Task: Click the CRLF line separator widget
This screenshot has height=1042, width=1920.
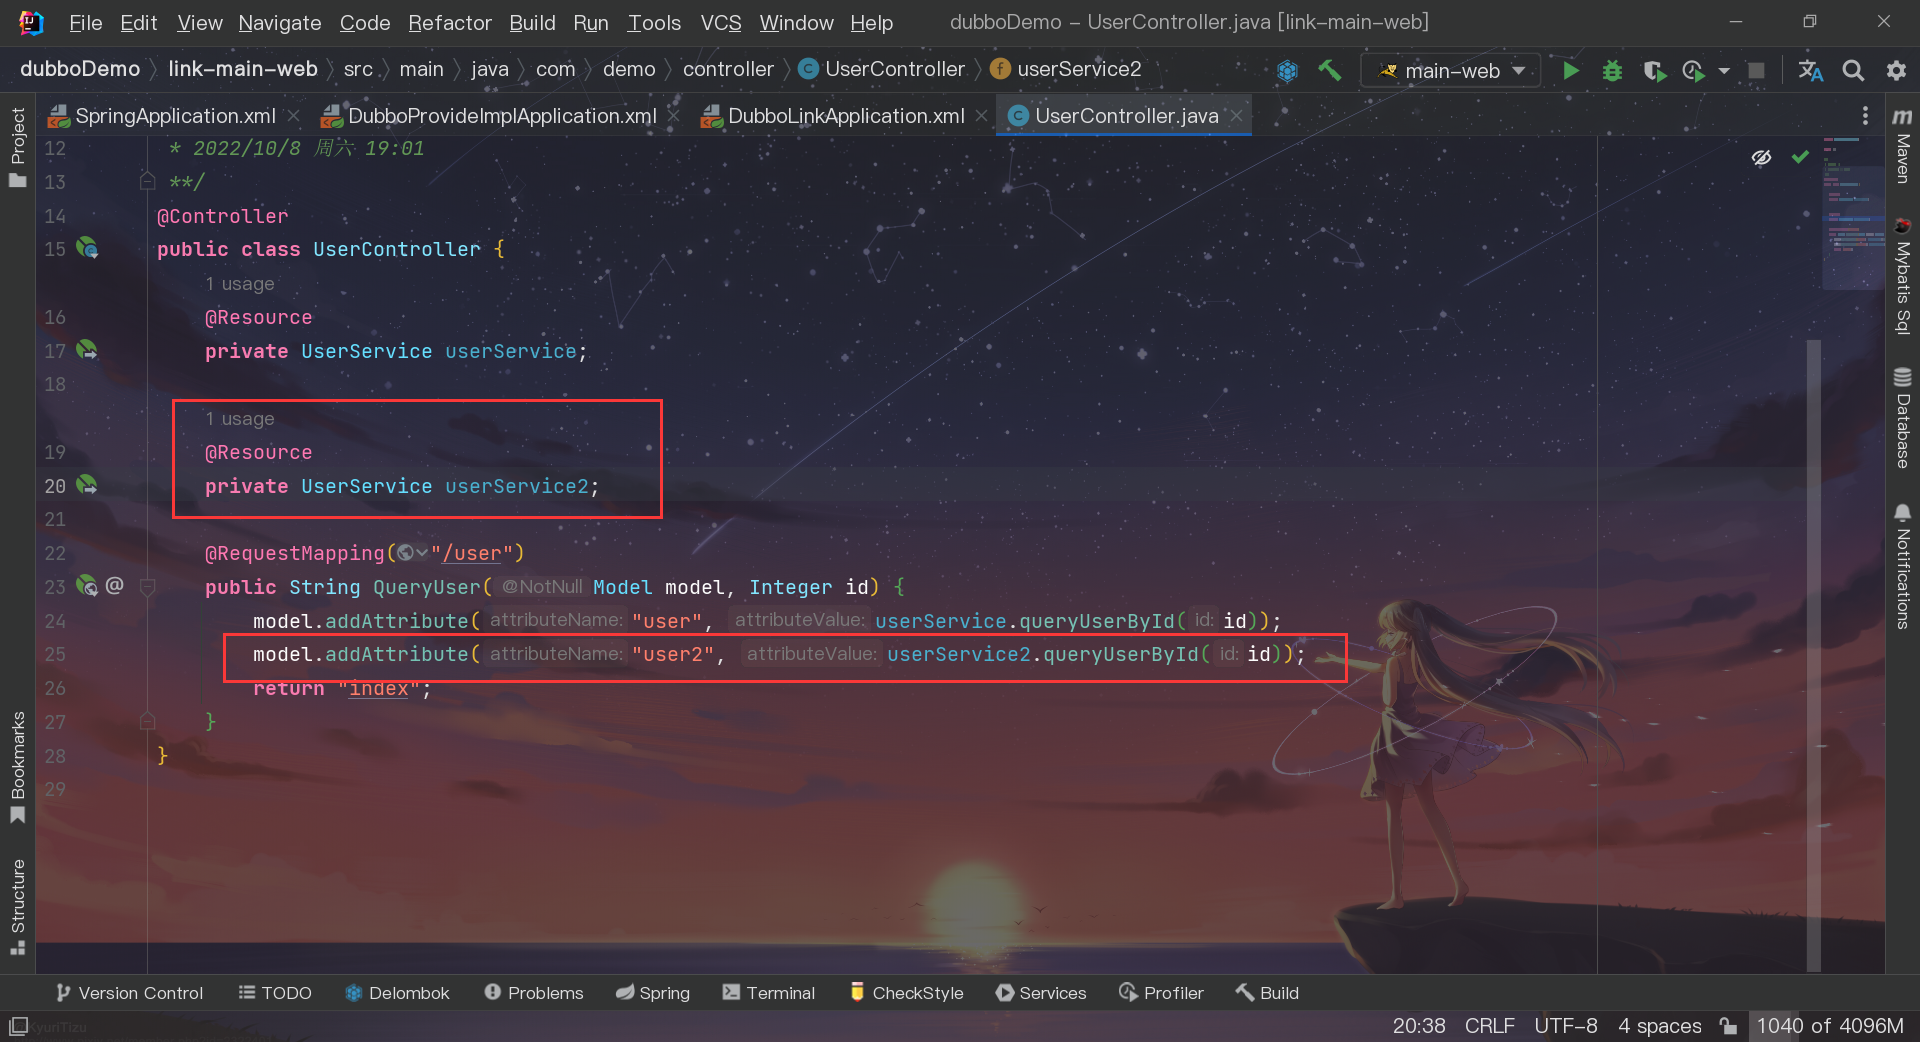Action: (x=1489, y=1026)
